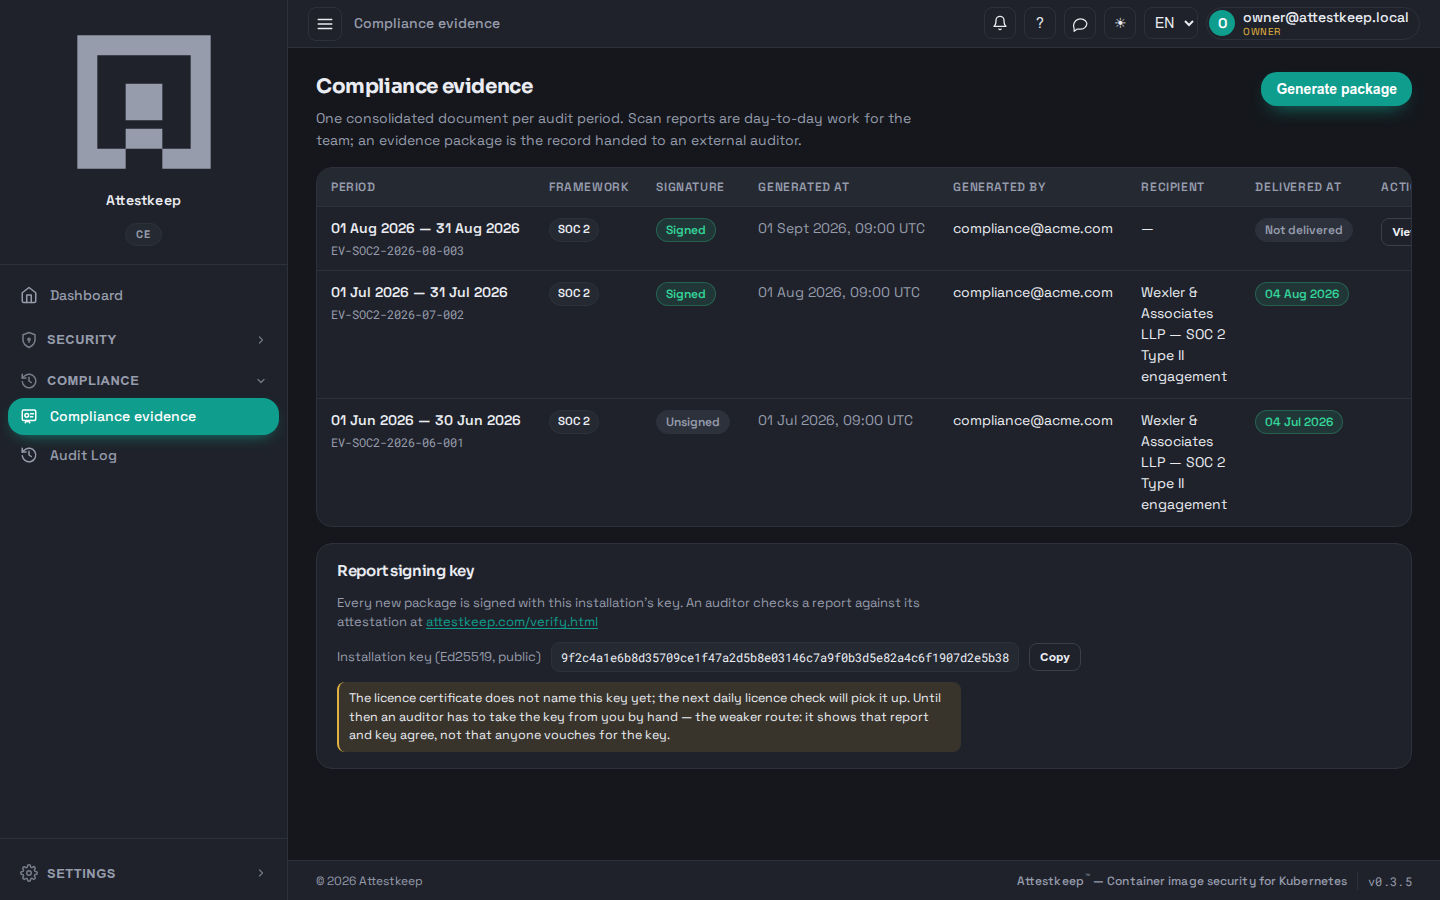Click SOC 2 badge in August row

pos(574,229)
